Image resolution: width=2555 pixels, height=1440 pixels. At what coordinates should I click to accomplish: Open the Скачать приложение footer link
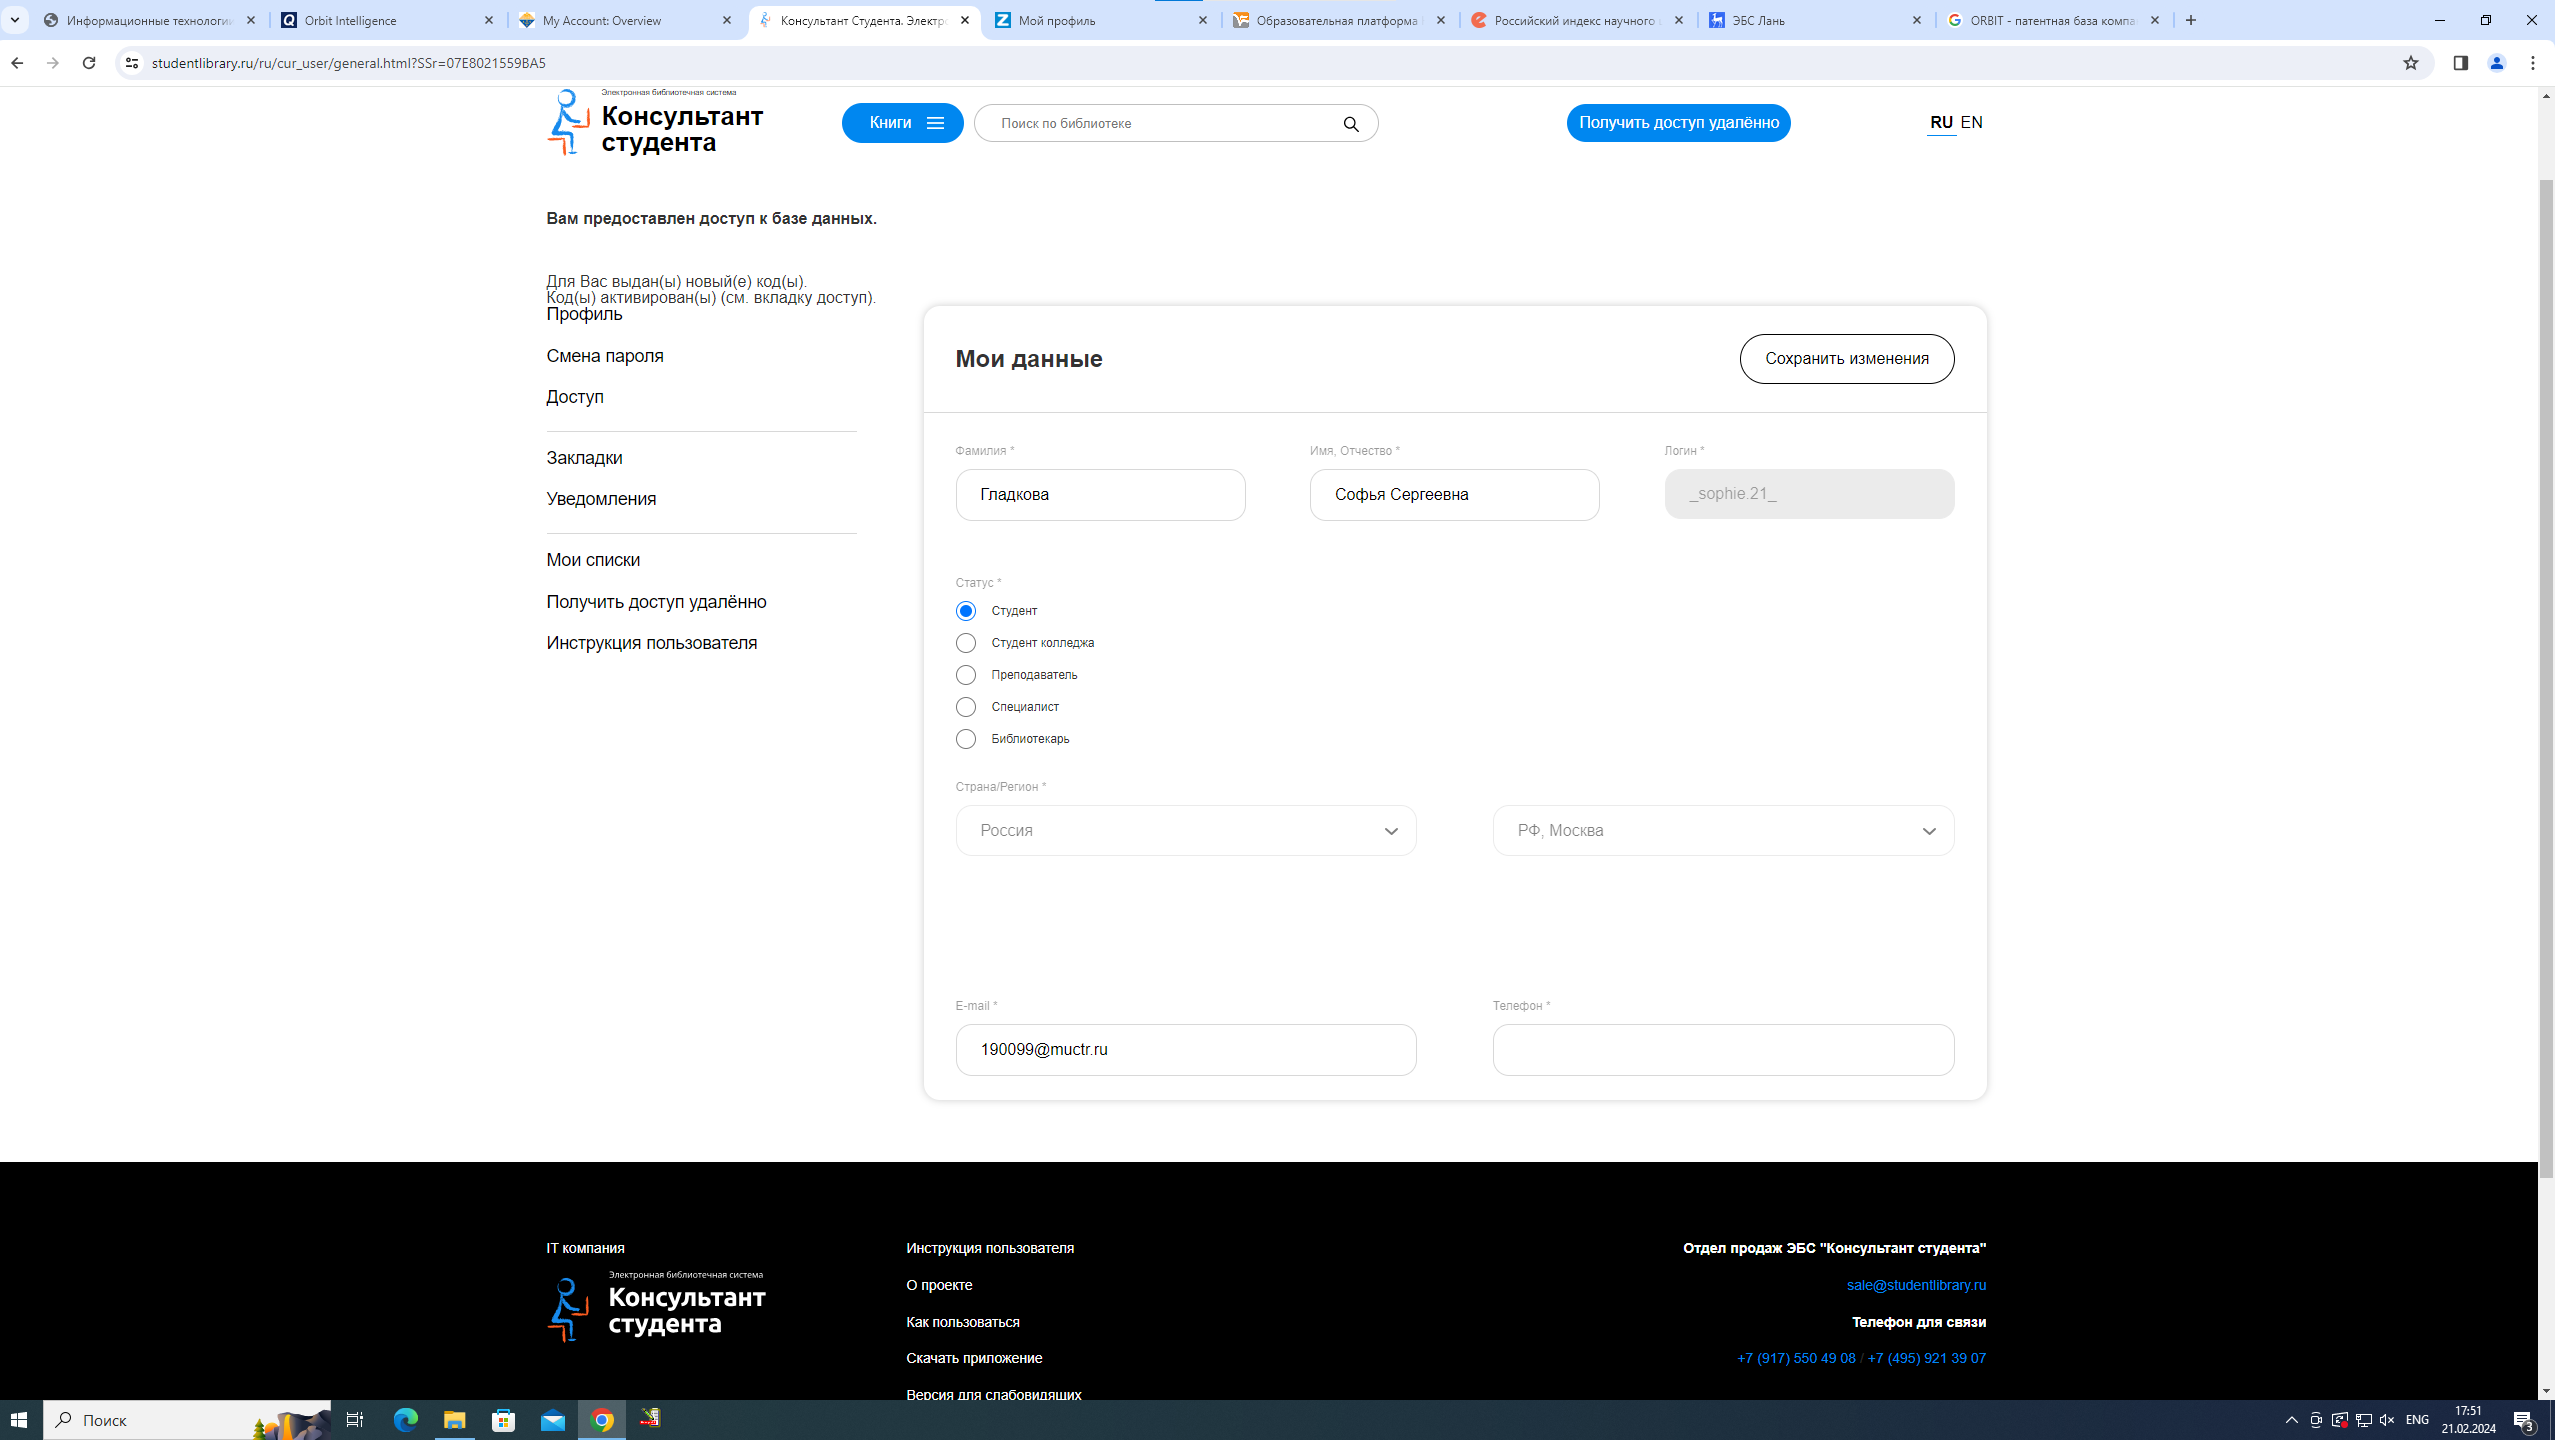[x=974, y=1358]
